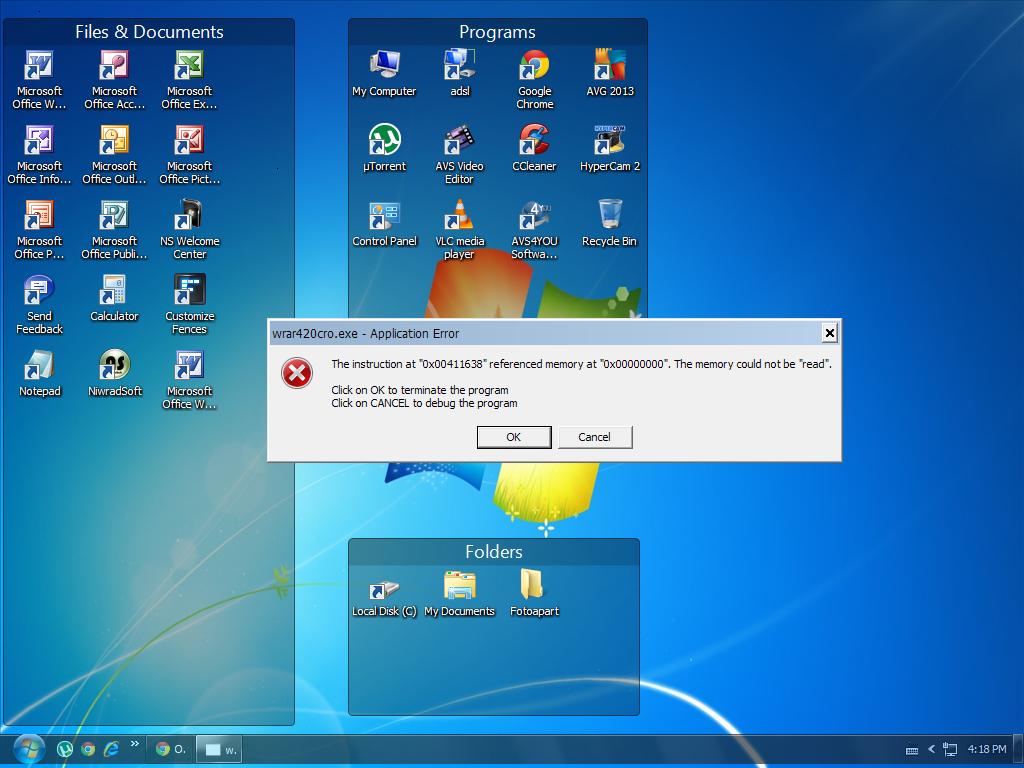Click Cancel in the Application Error dialog
1024x768 pixels.
594,437
